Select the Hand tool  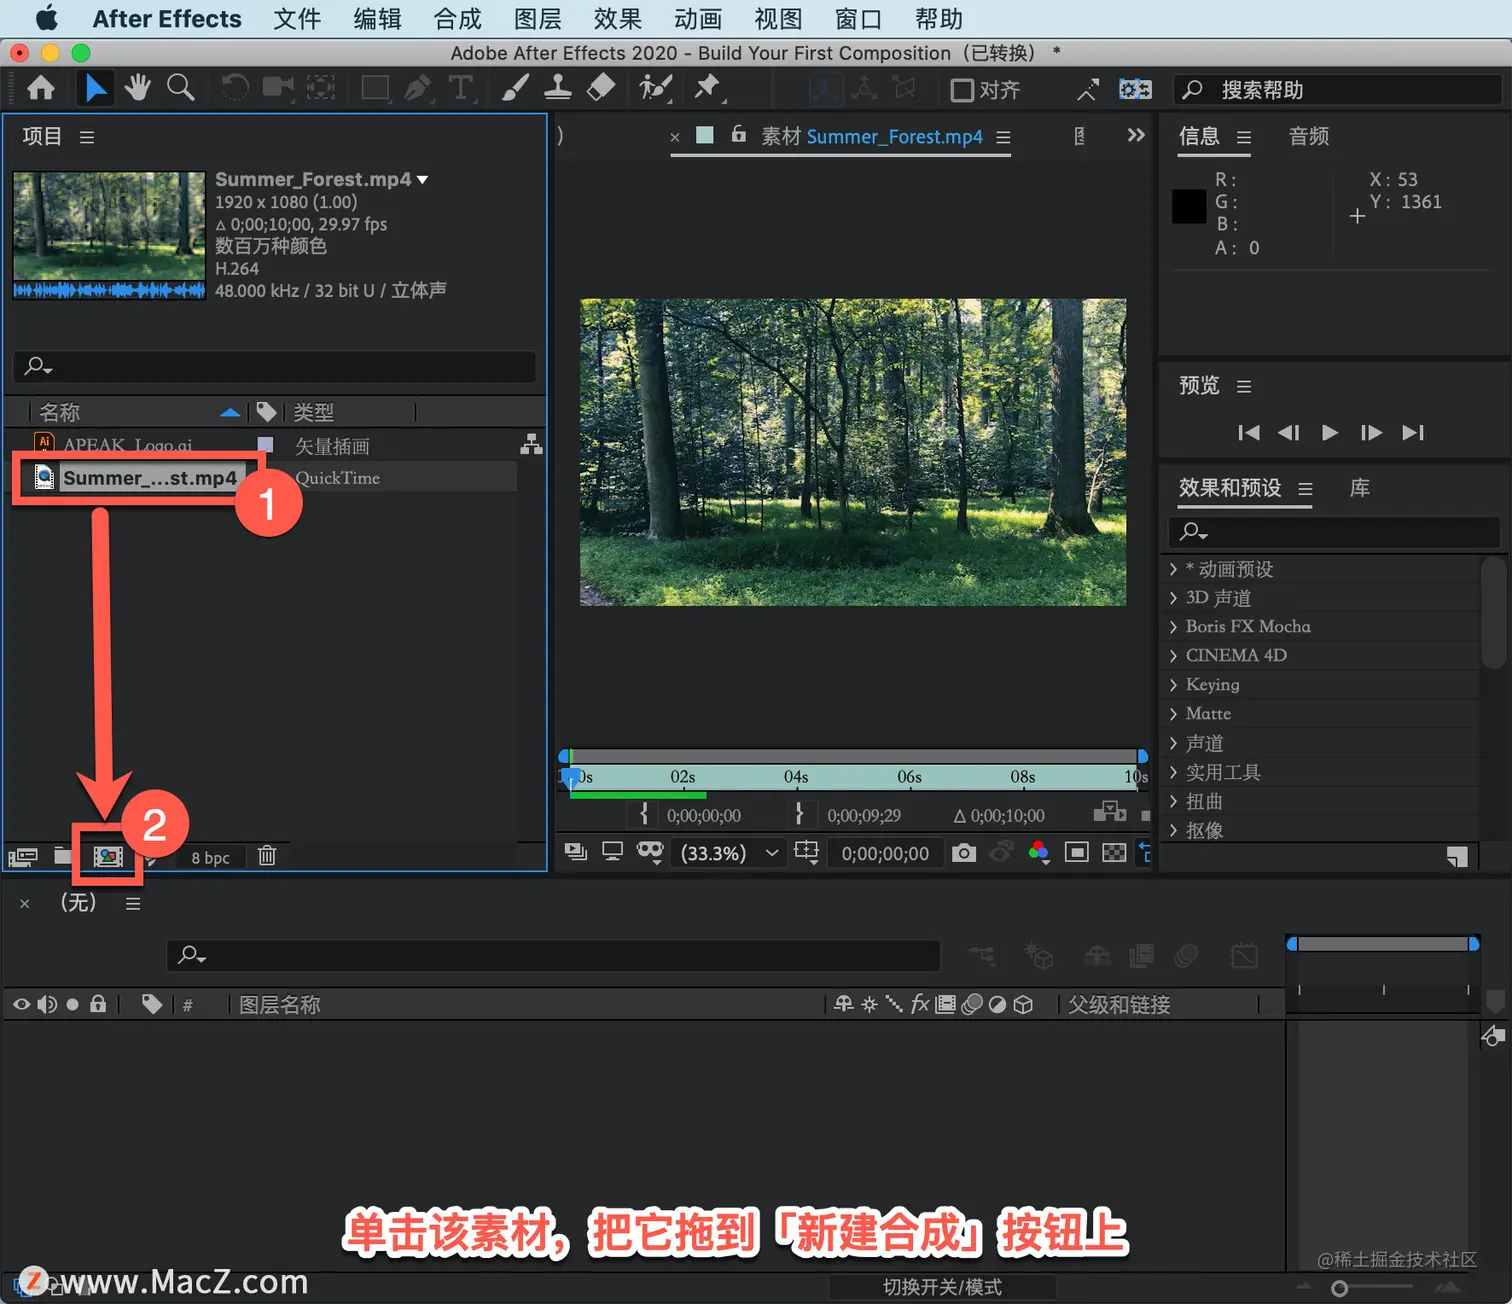pyautogui.click(x=138, y=89)
